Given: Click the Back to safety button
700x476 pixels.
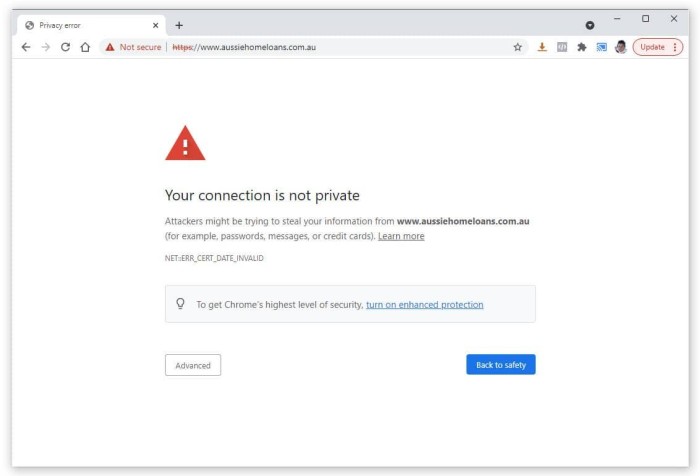Looking at the screenshot, I should [x=501, y=365].
